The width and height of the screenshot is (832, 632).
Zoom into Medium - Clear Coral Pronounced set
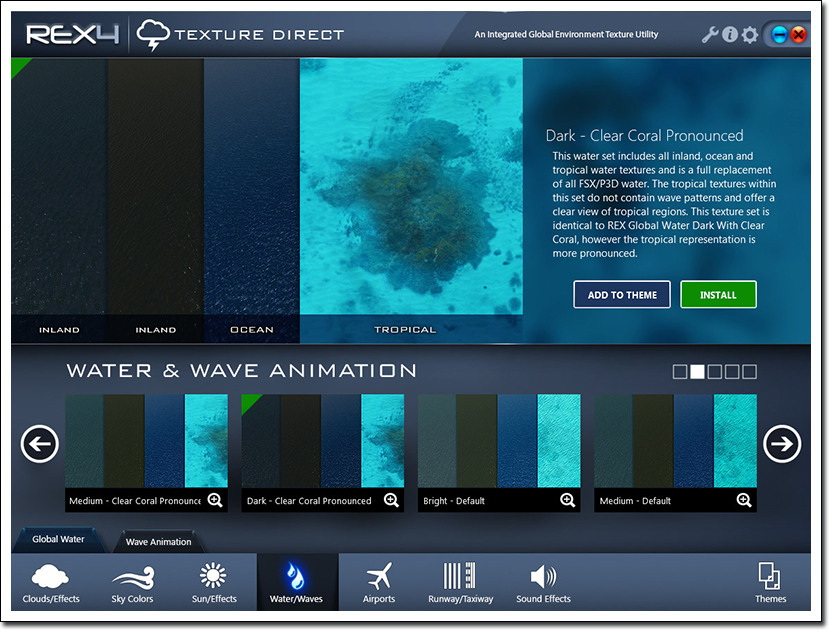[x=215, y=500]
